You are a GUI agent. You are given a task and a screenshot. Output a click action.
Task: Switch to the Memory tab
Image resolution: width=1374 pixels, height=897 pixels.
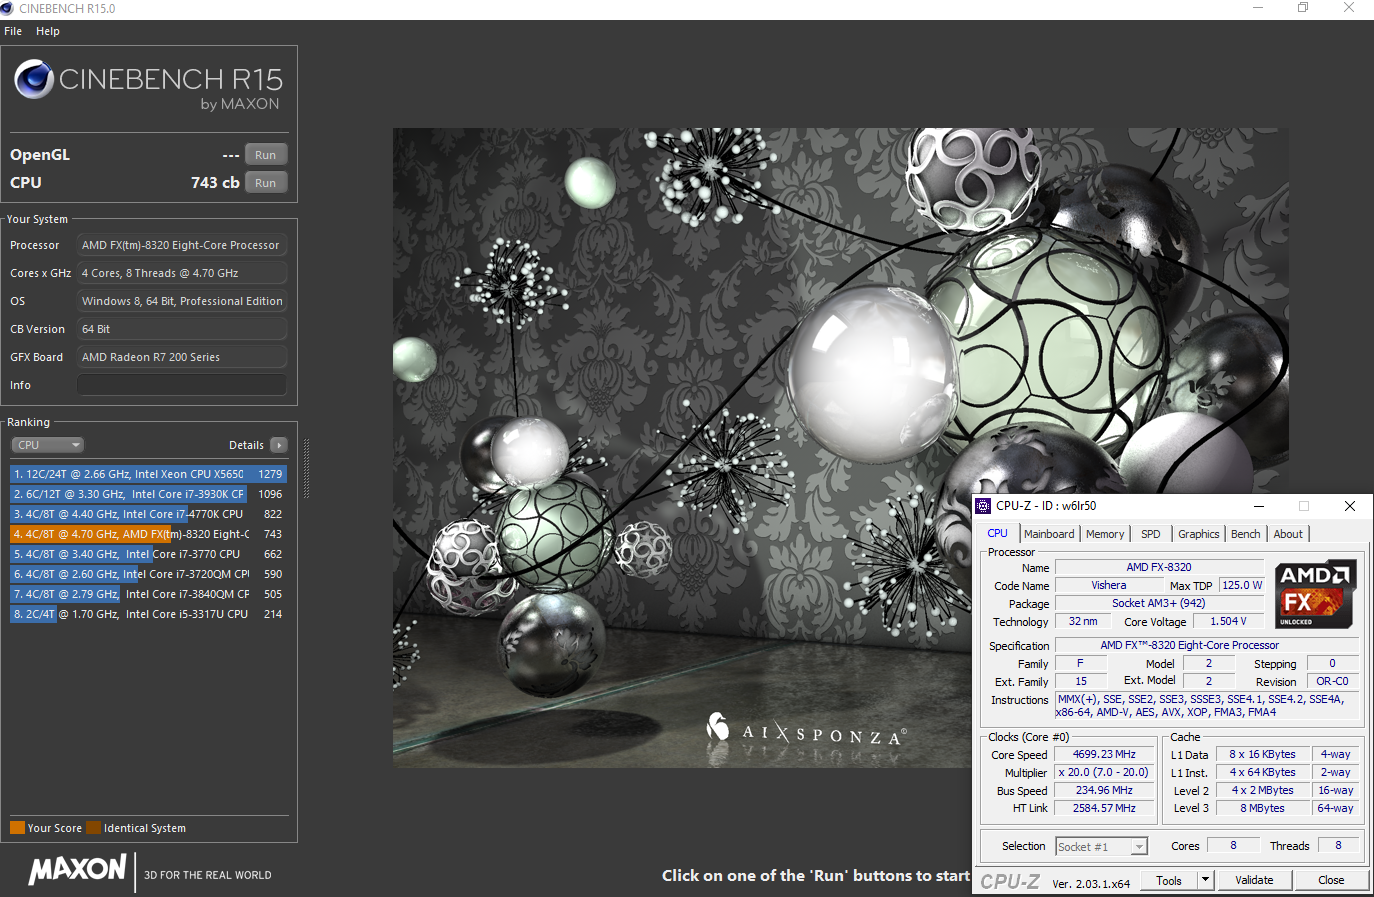point(1105,534)
